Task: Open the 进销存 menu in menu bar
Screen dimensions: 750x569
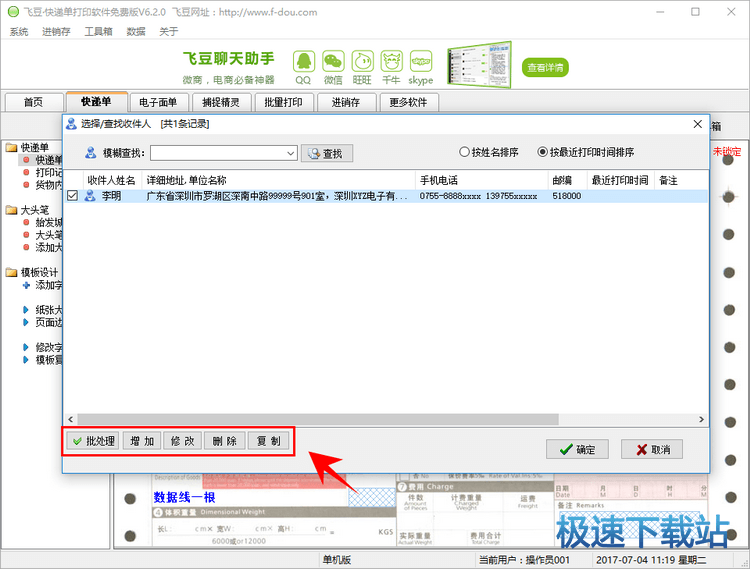Action: (56, 32)
